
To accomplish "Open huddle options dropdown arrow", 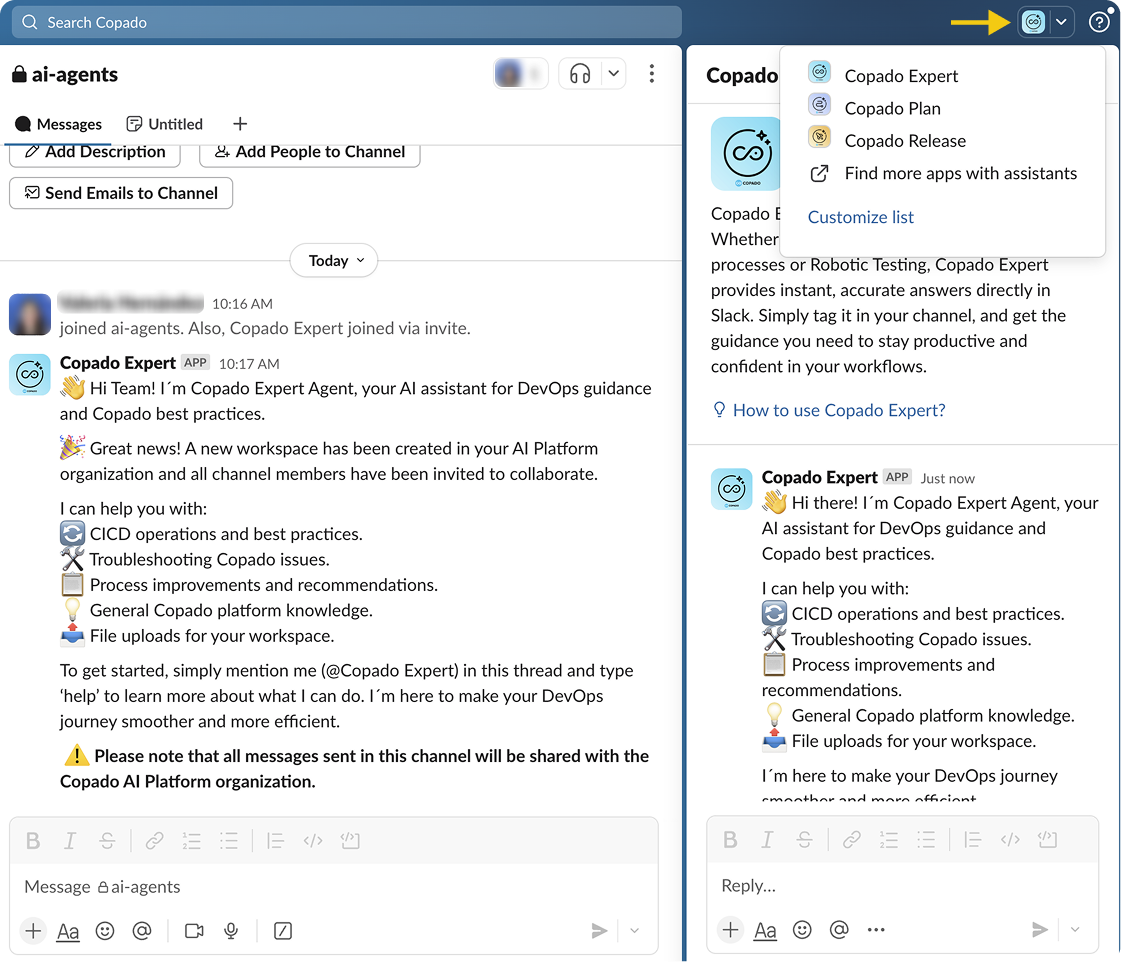I will pyautogui.click(x=615, y=74).
